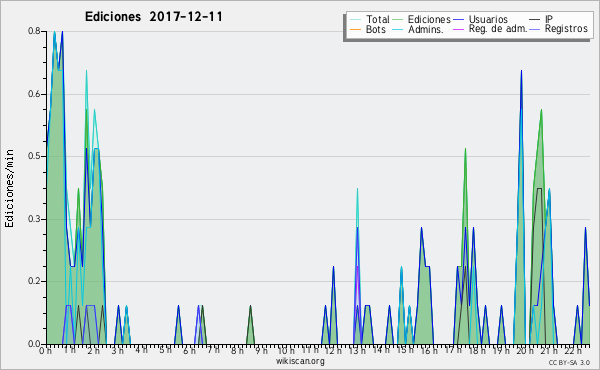Click the Registros legend label
Image resolution: width=600 pixels, height=370 pixels.
566,29
